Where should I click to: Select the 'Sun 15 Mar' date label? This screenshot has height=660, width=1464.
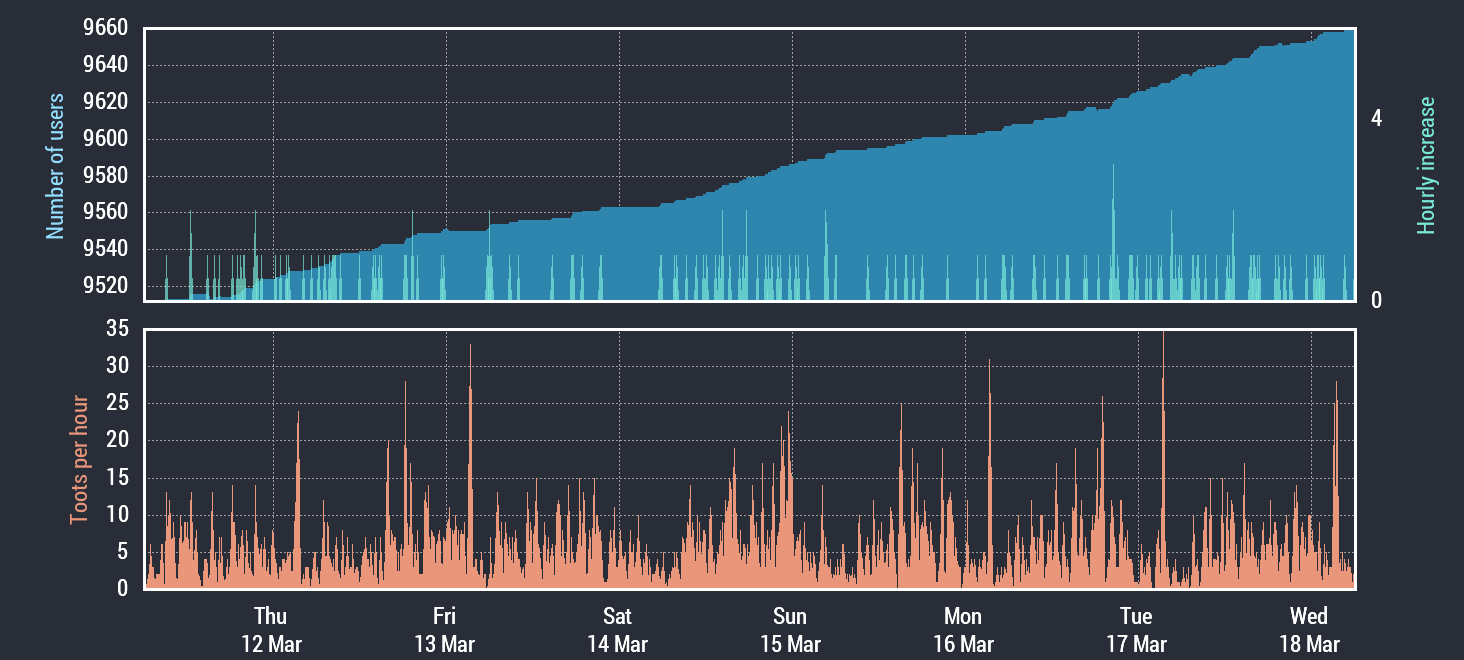[x=790, y=629]
